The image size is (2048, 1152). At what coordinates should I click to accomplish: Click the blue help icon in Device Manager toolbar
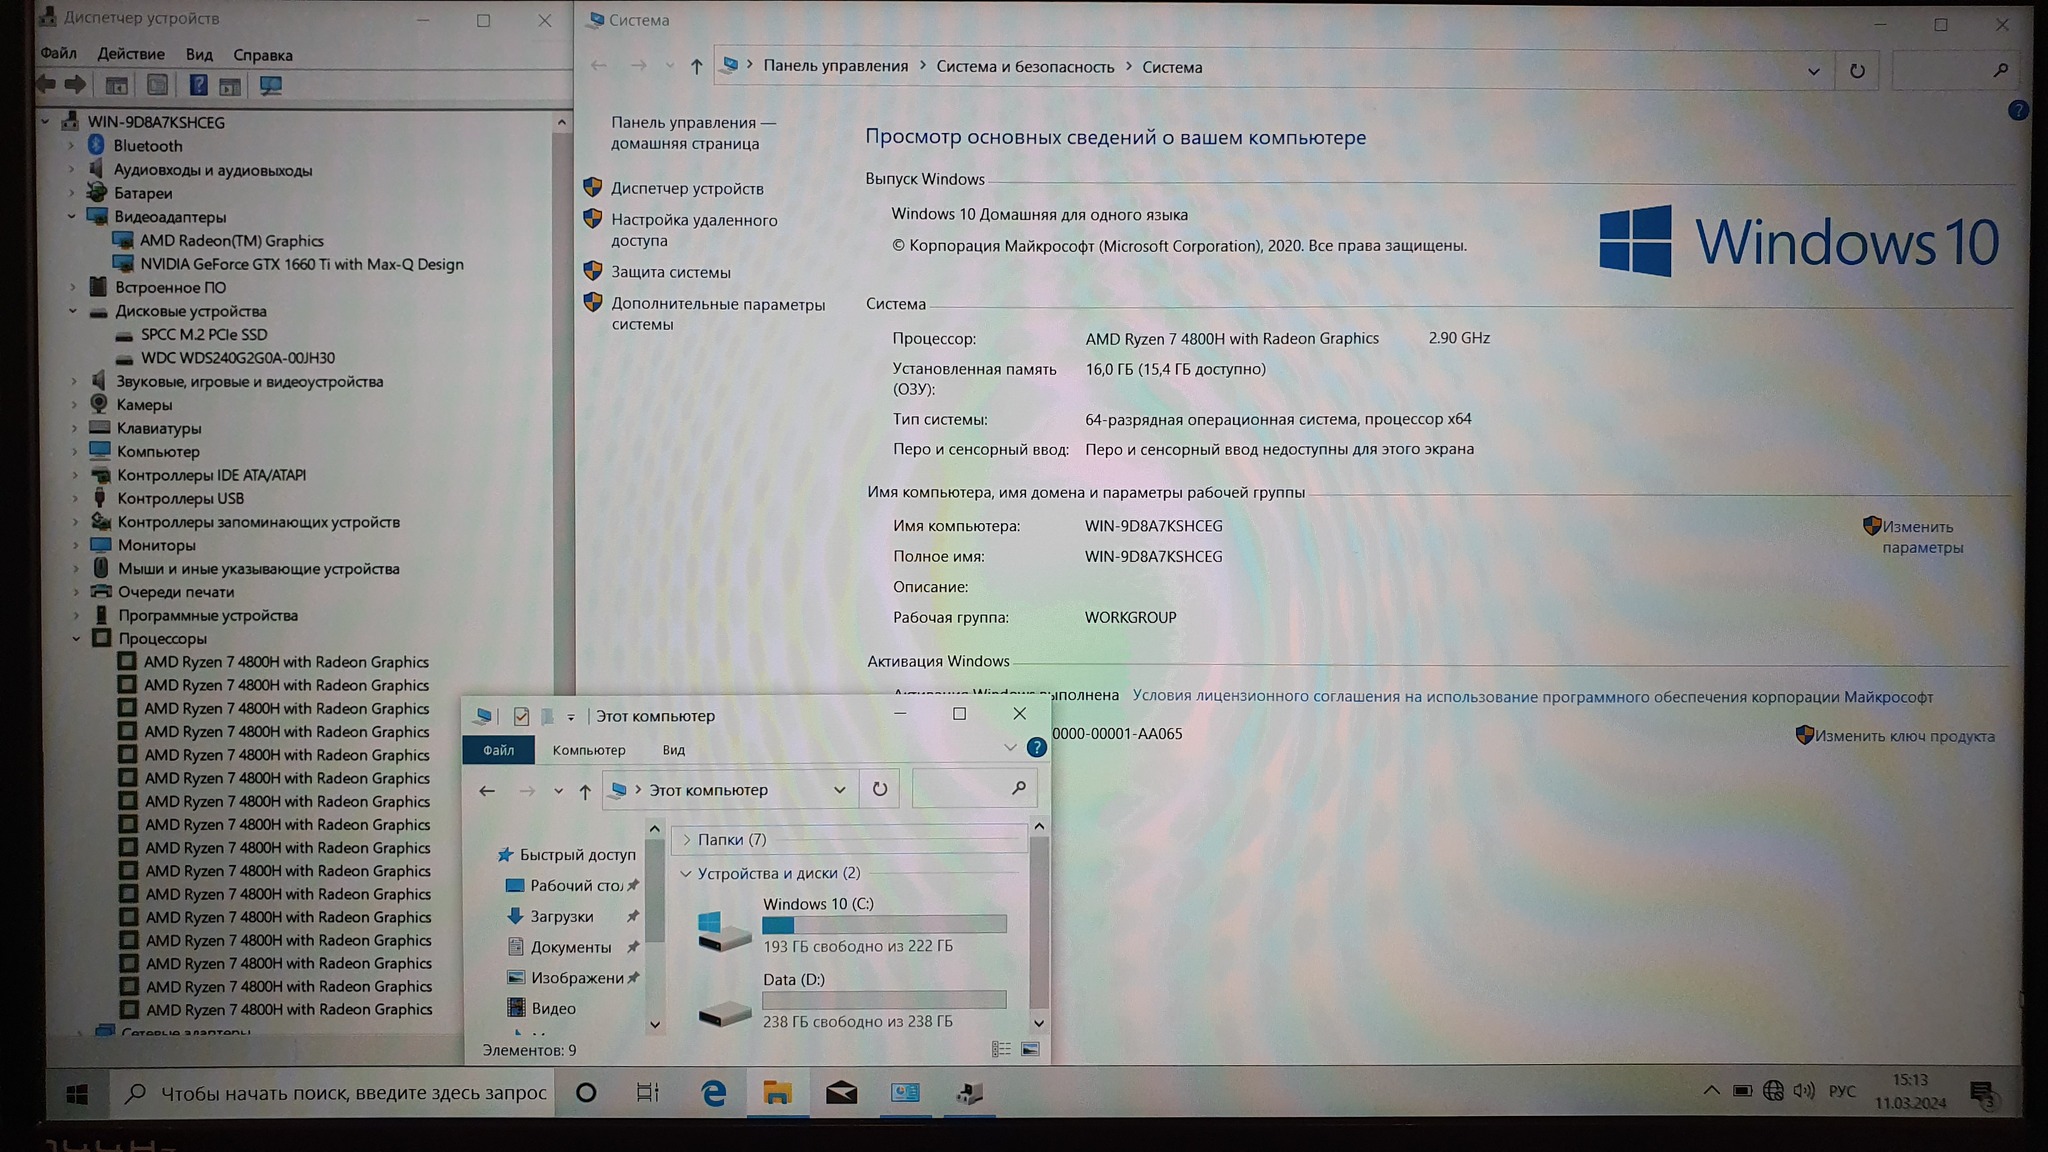tap(198, 86)
